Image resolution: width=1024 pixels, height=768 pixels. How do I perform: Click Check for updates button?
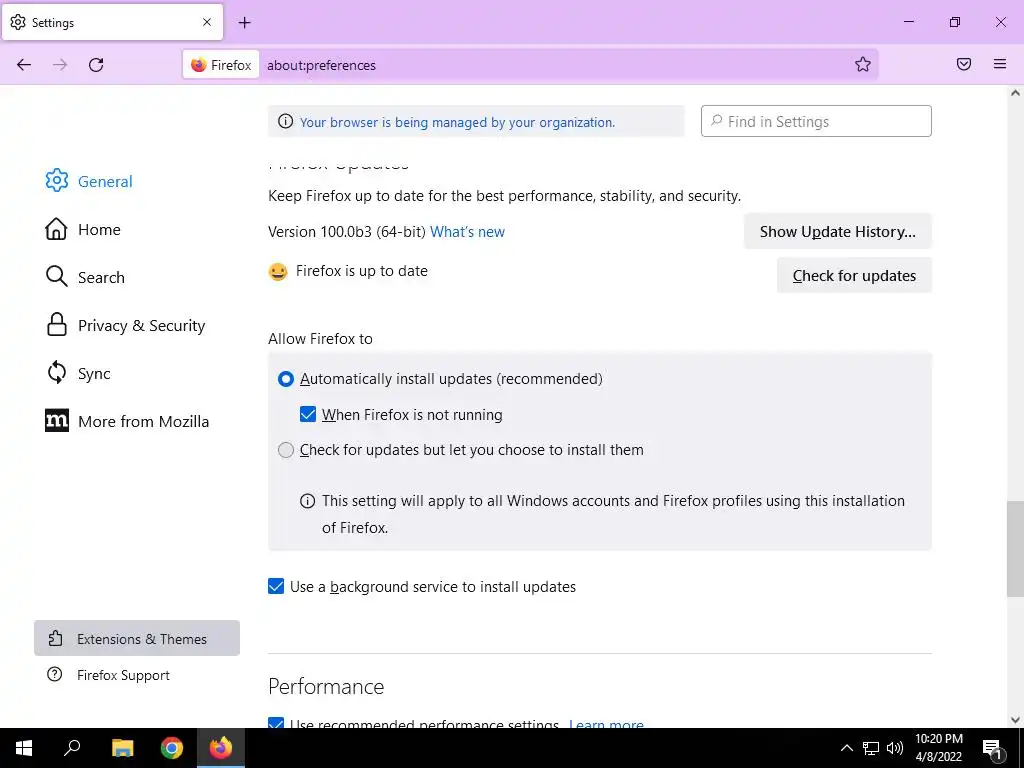click(x=854, y=276)
